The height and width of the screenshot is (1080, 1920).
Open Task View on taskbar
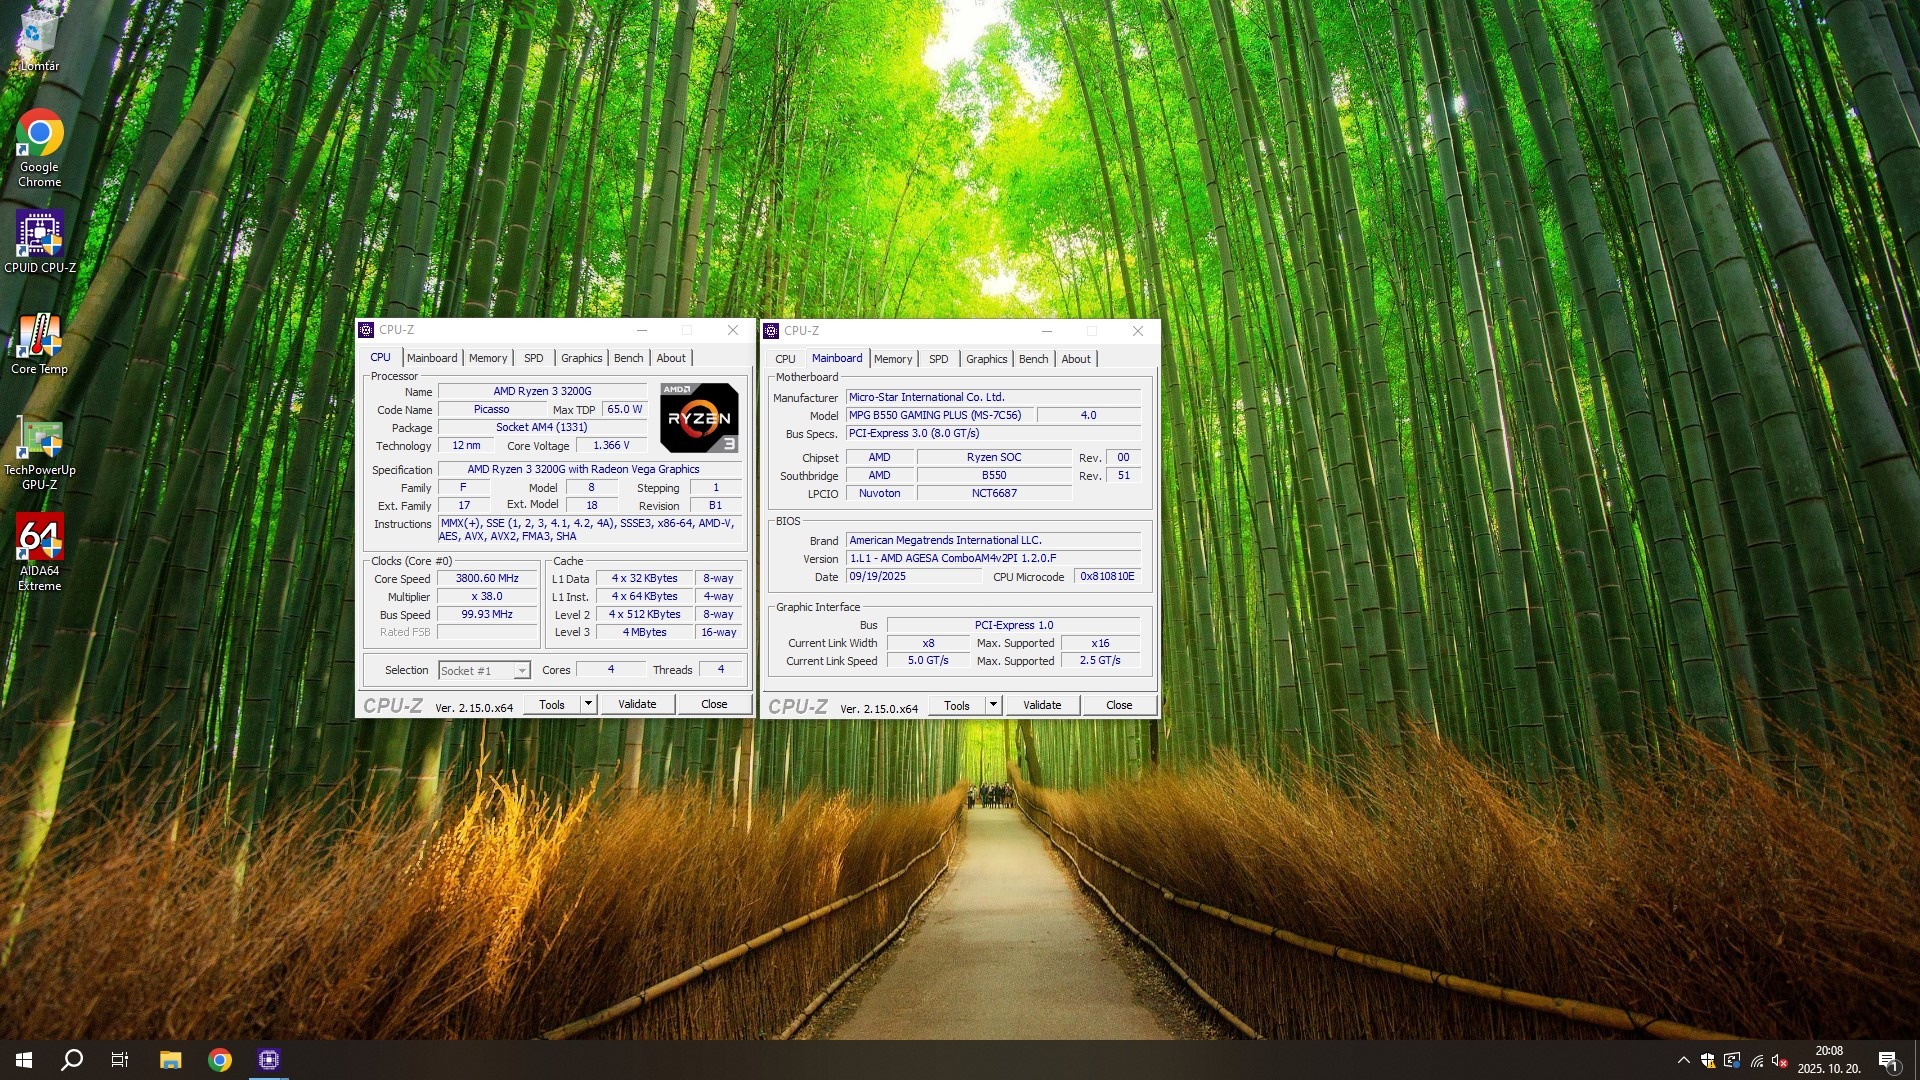click(120, 1060)
